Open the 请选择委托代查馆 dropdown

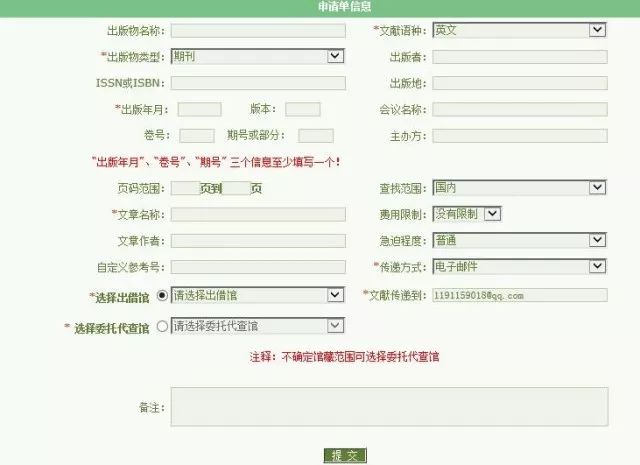[258, 326]
